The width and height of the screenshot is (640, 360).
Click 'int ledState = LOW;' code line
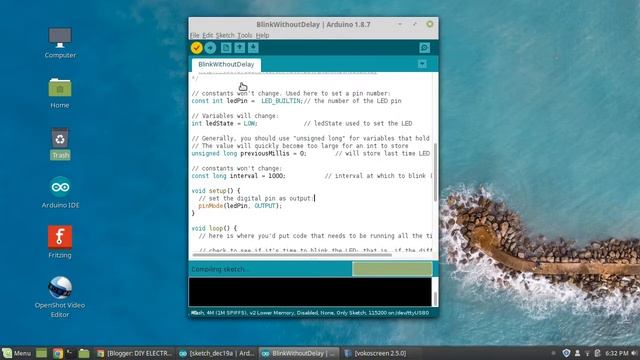224,123
